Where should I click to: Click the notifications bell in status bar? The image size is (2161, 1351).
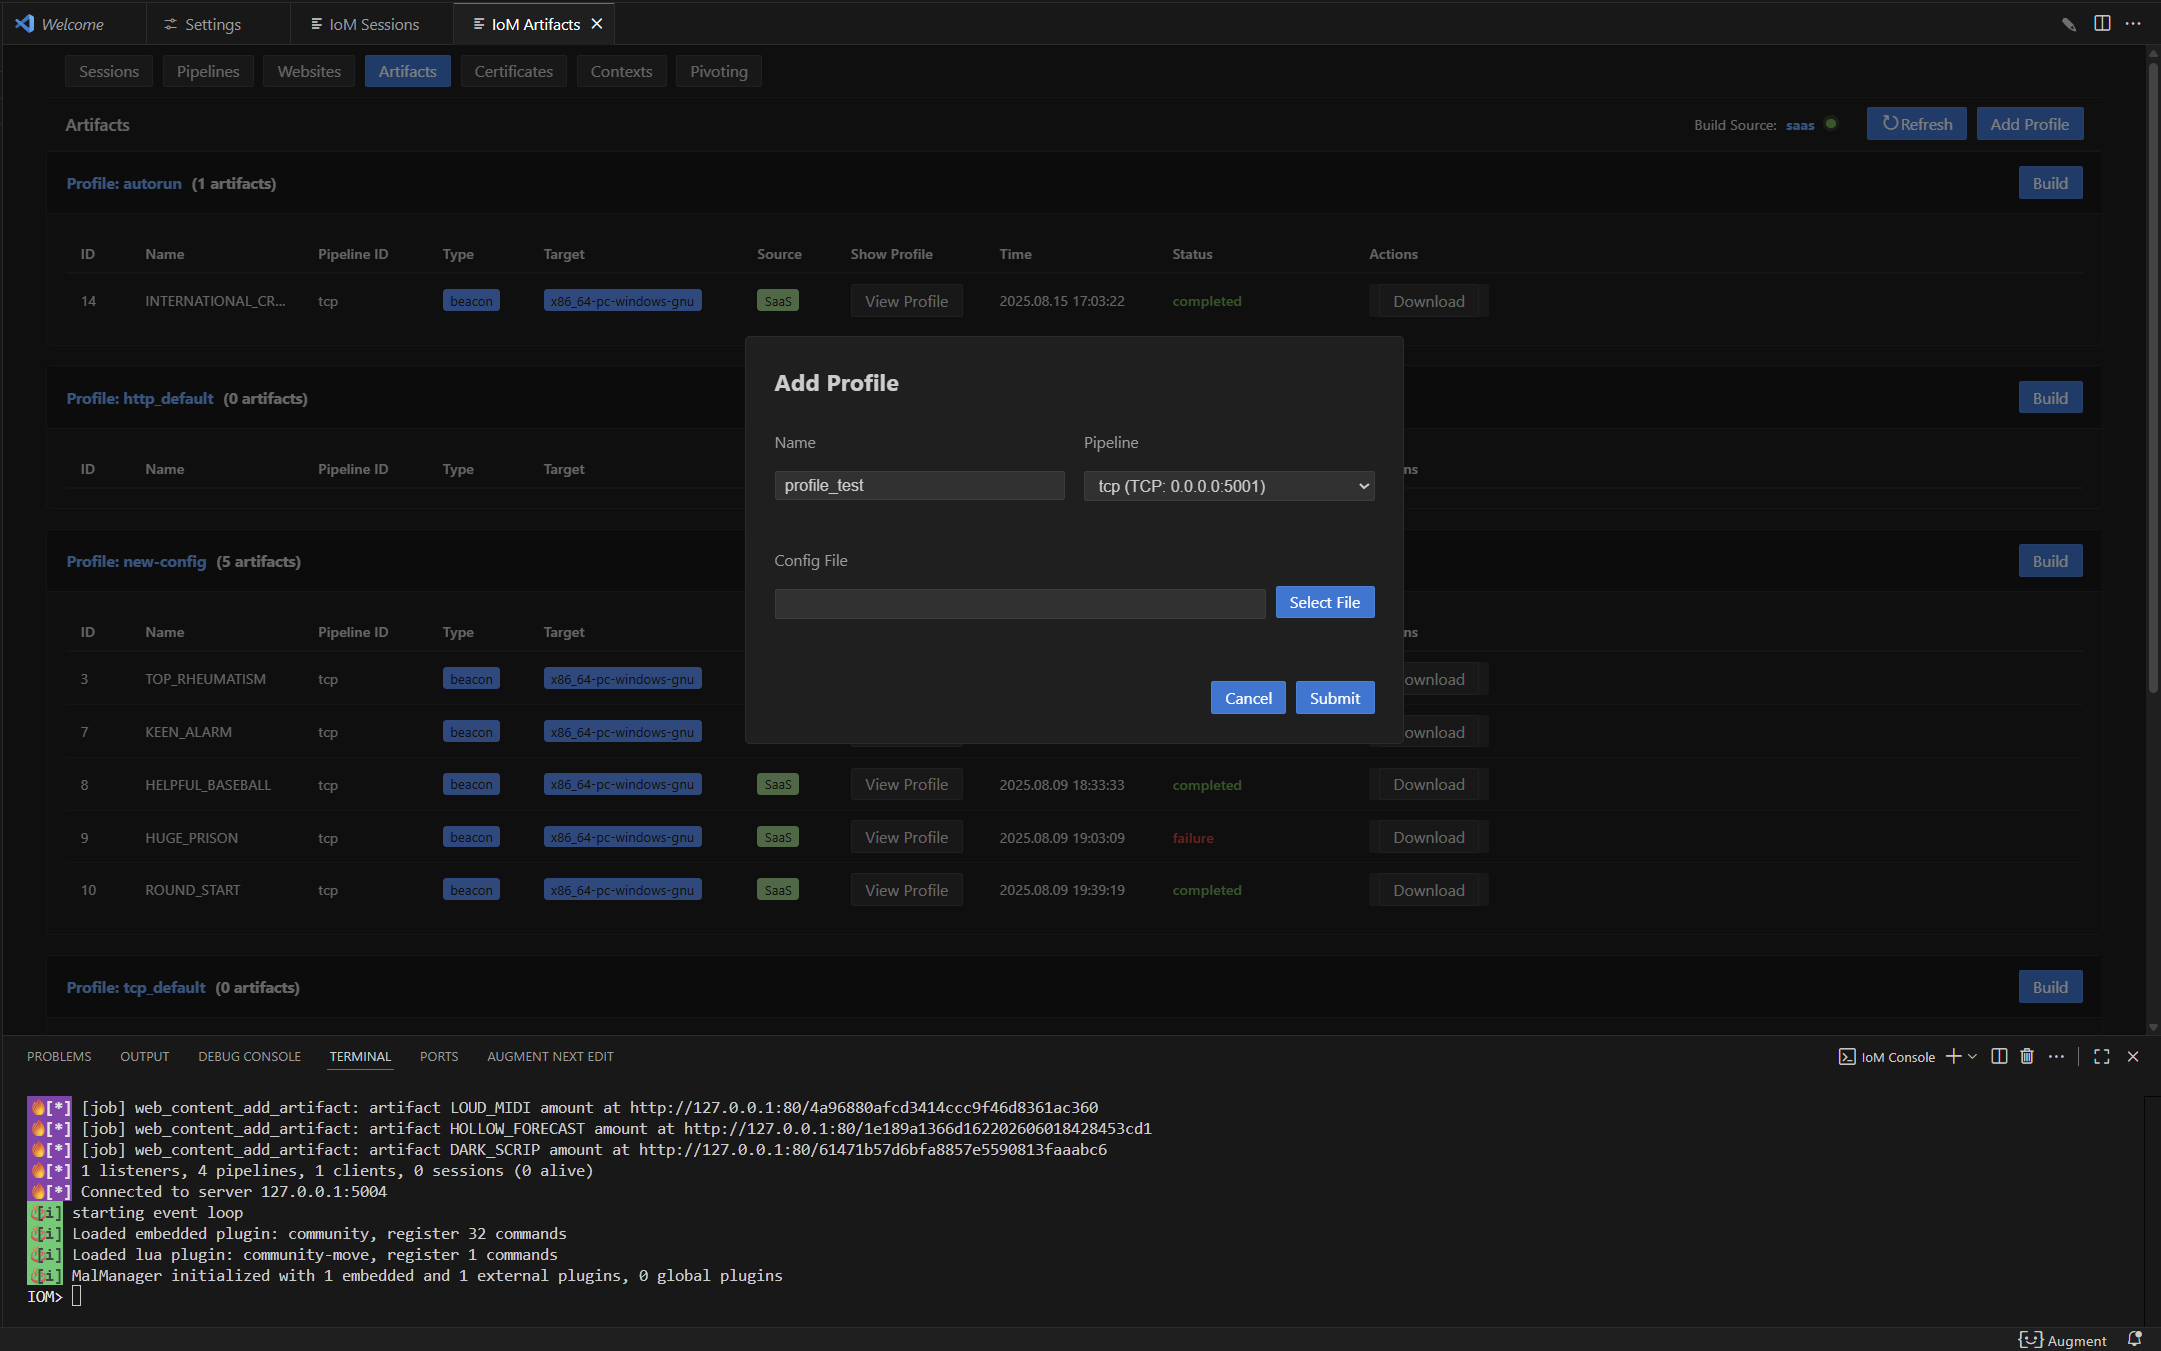[x=2134, y=1340]
